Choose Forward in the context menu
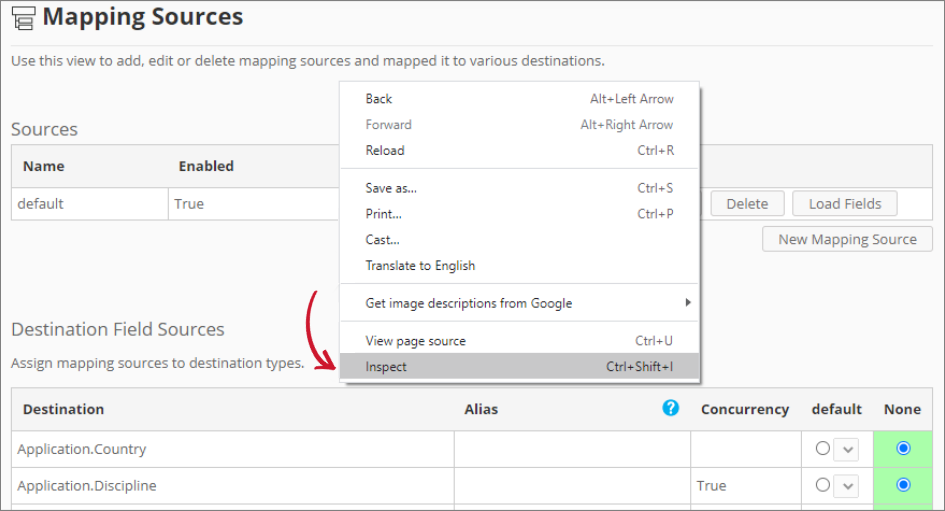945x511 pixels. pyautogui.click(x=519, y=125)
